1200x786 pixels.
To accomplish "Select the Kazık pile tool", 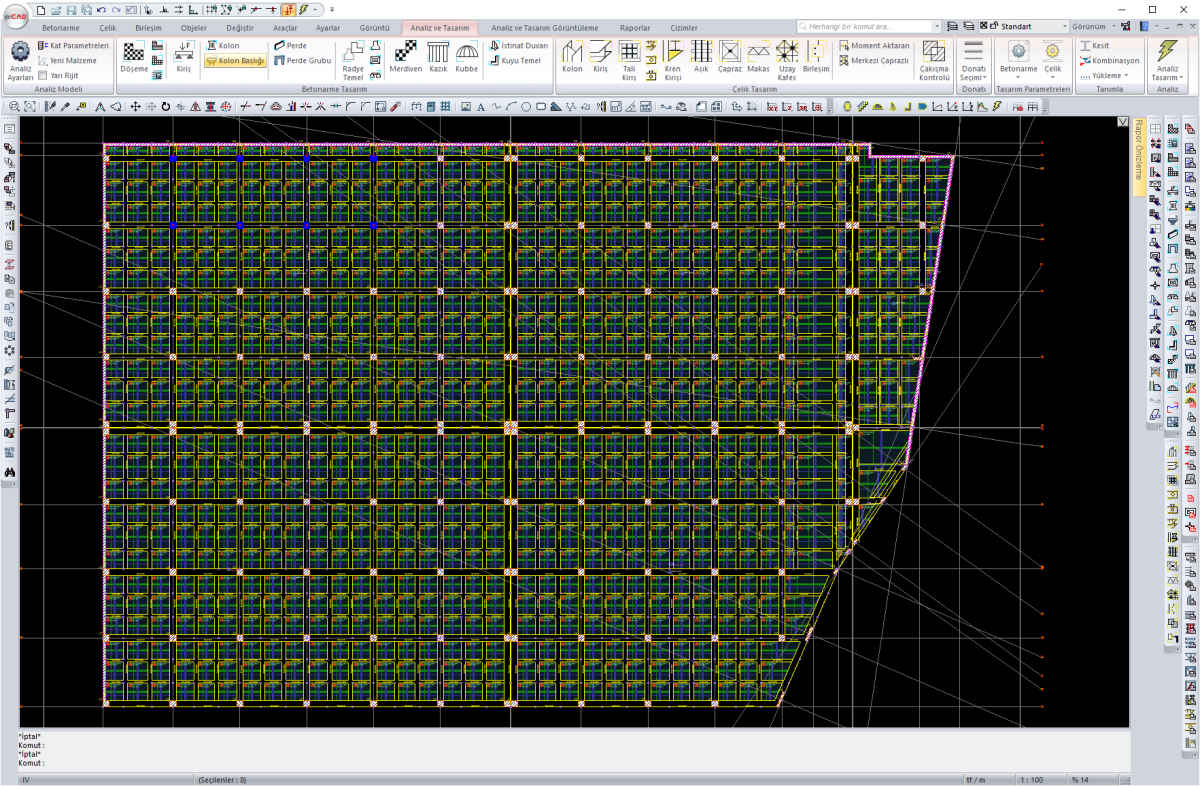I will point(438,58).
